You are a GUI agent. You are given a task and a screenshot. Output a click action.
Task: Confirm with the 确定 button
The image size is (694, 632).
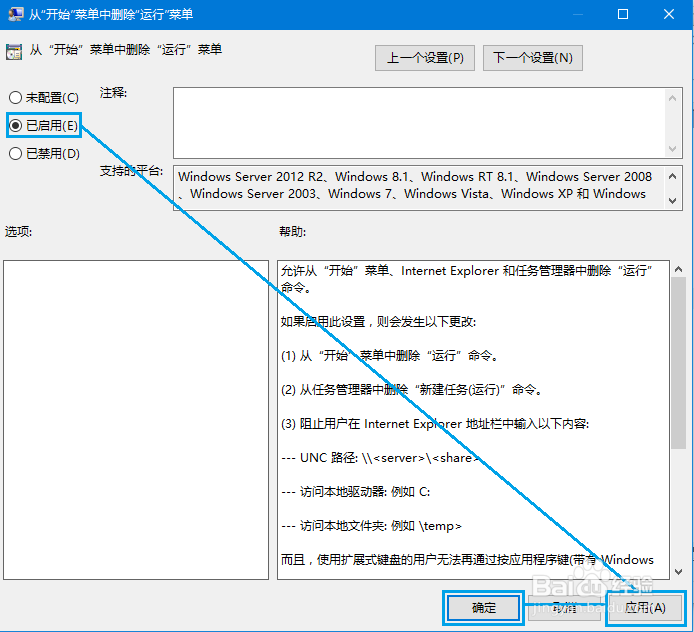[483, 608]
